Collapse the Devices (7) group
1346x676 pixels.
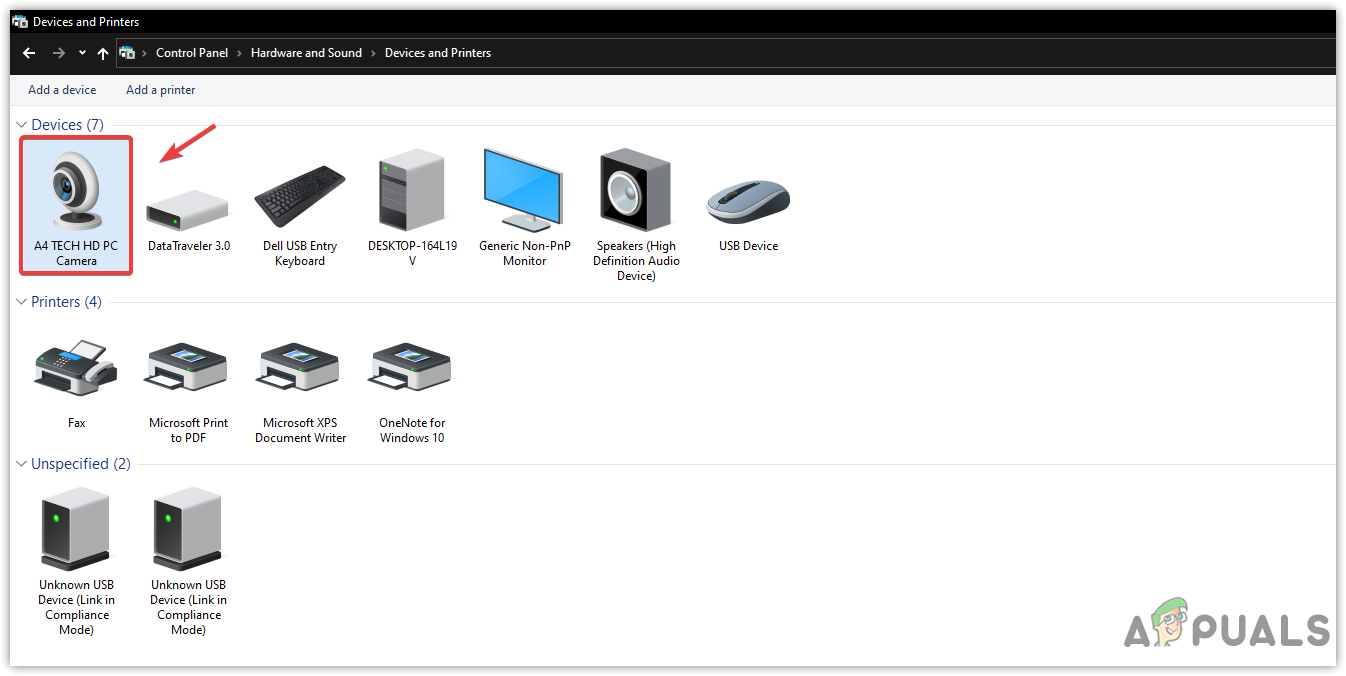click(x=22, y=125)
